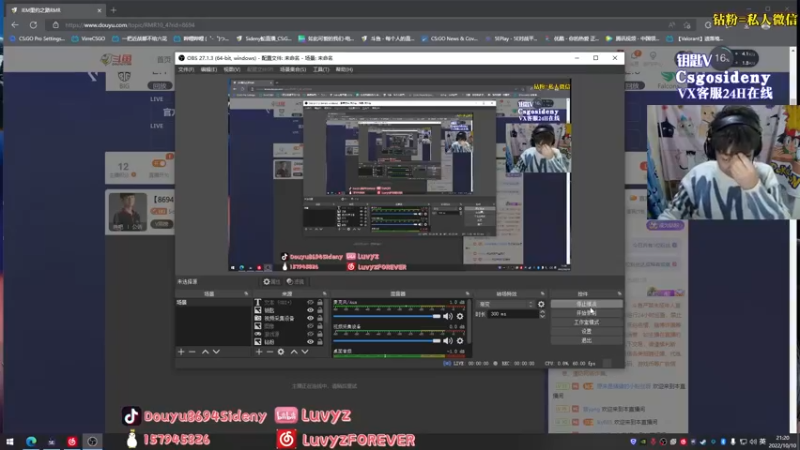Open the Scene Collection menu in OBS
Viewport: 800px width, 450px height.
[x=293, y=69]
